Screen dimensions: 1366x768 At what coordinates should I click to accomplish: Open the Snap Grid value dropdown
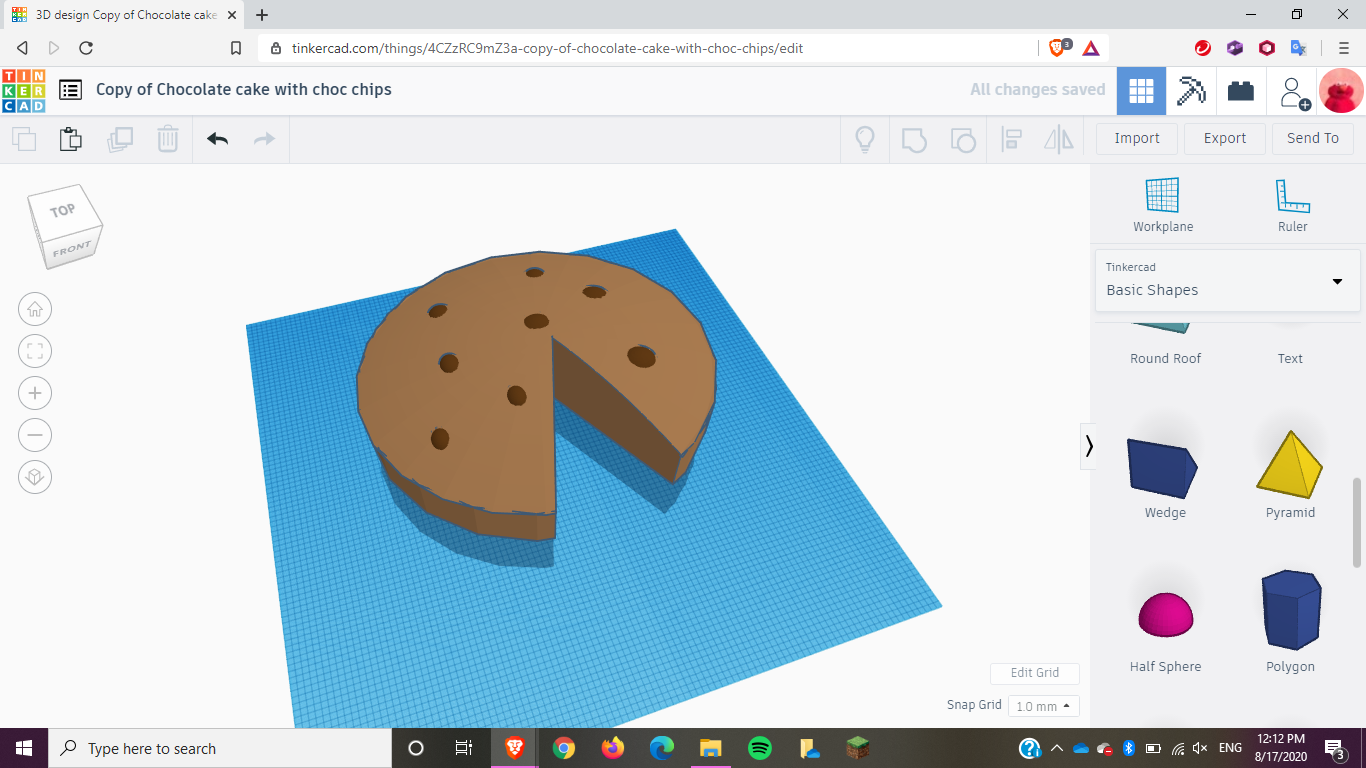coord(1043,705)
